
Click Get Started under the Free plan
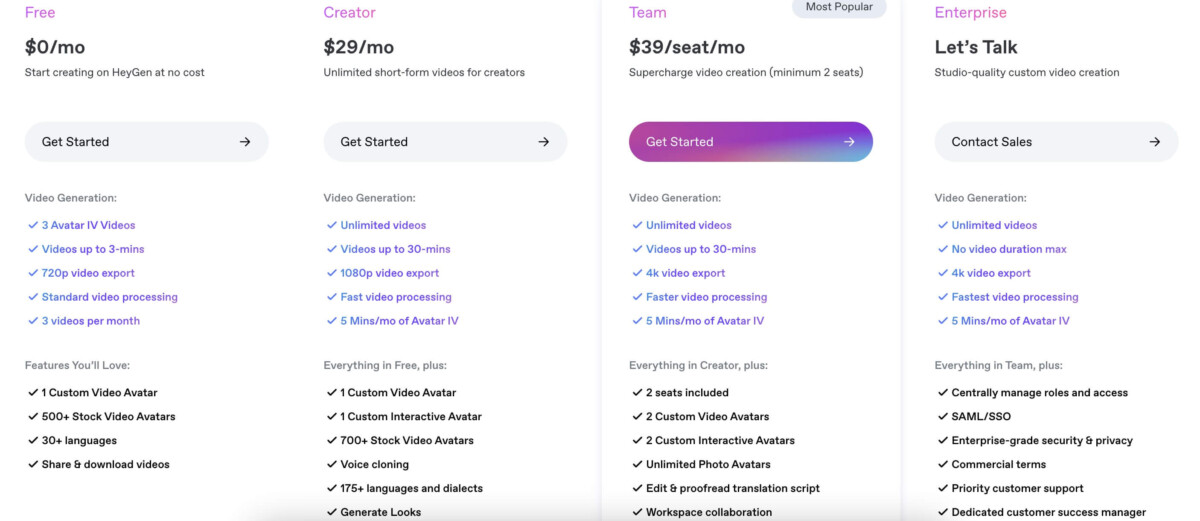click(x=146, y=142)
